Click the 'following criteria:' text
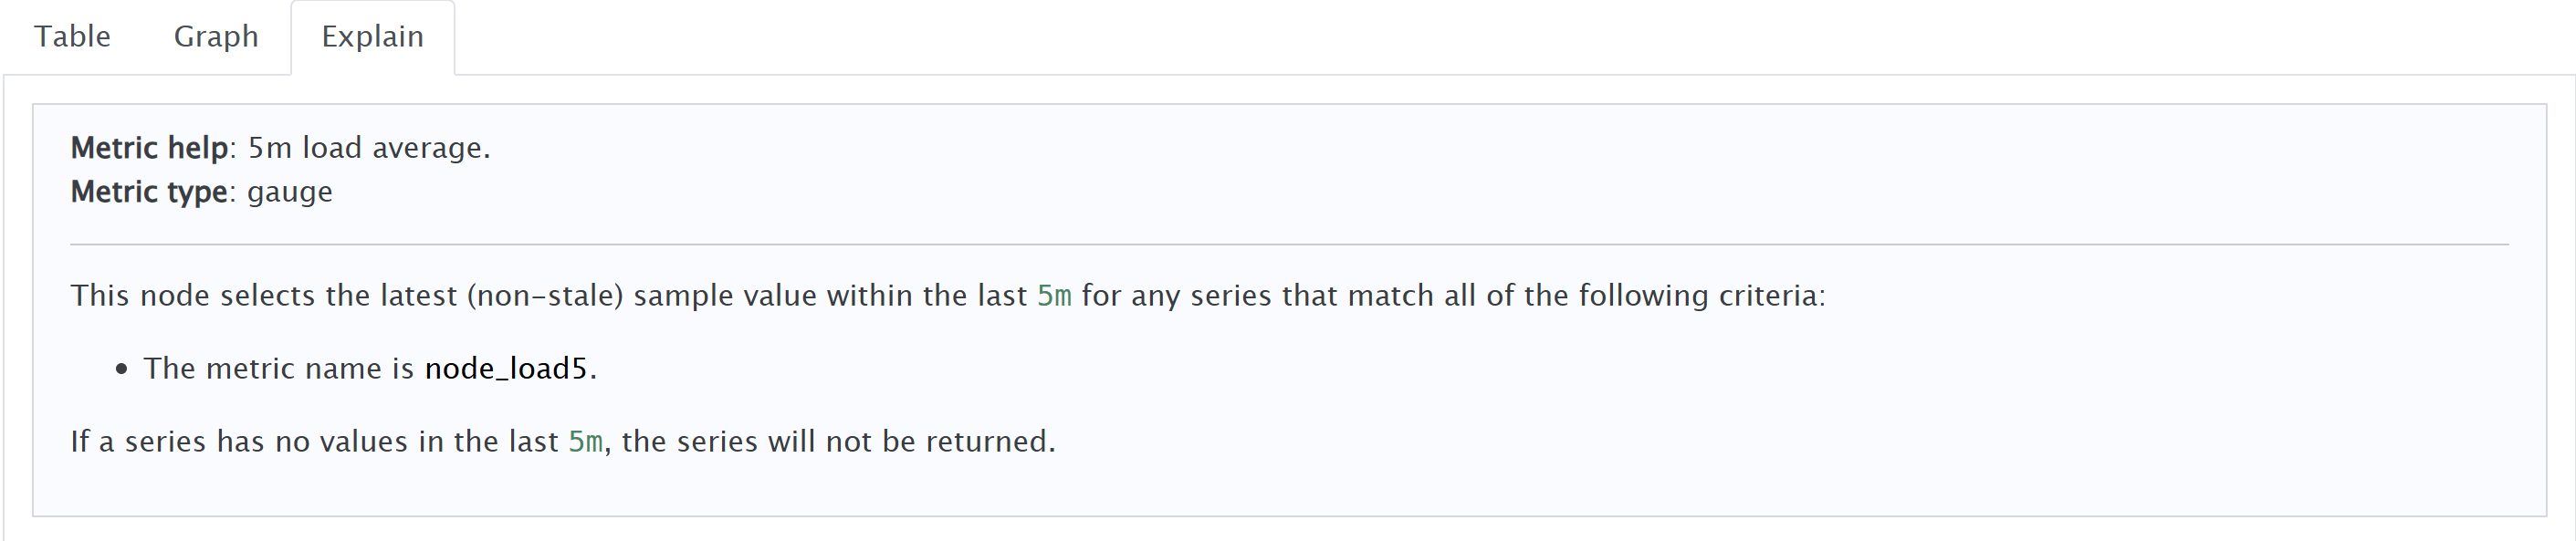The height and width of the screenshot is (541, 2576). click(1701, 296)
